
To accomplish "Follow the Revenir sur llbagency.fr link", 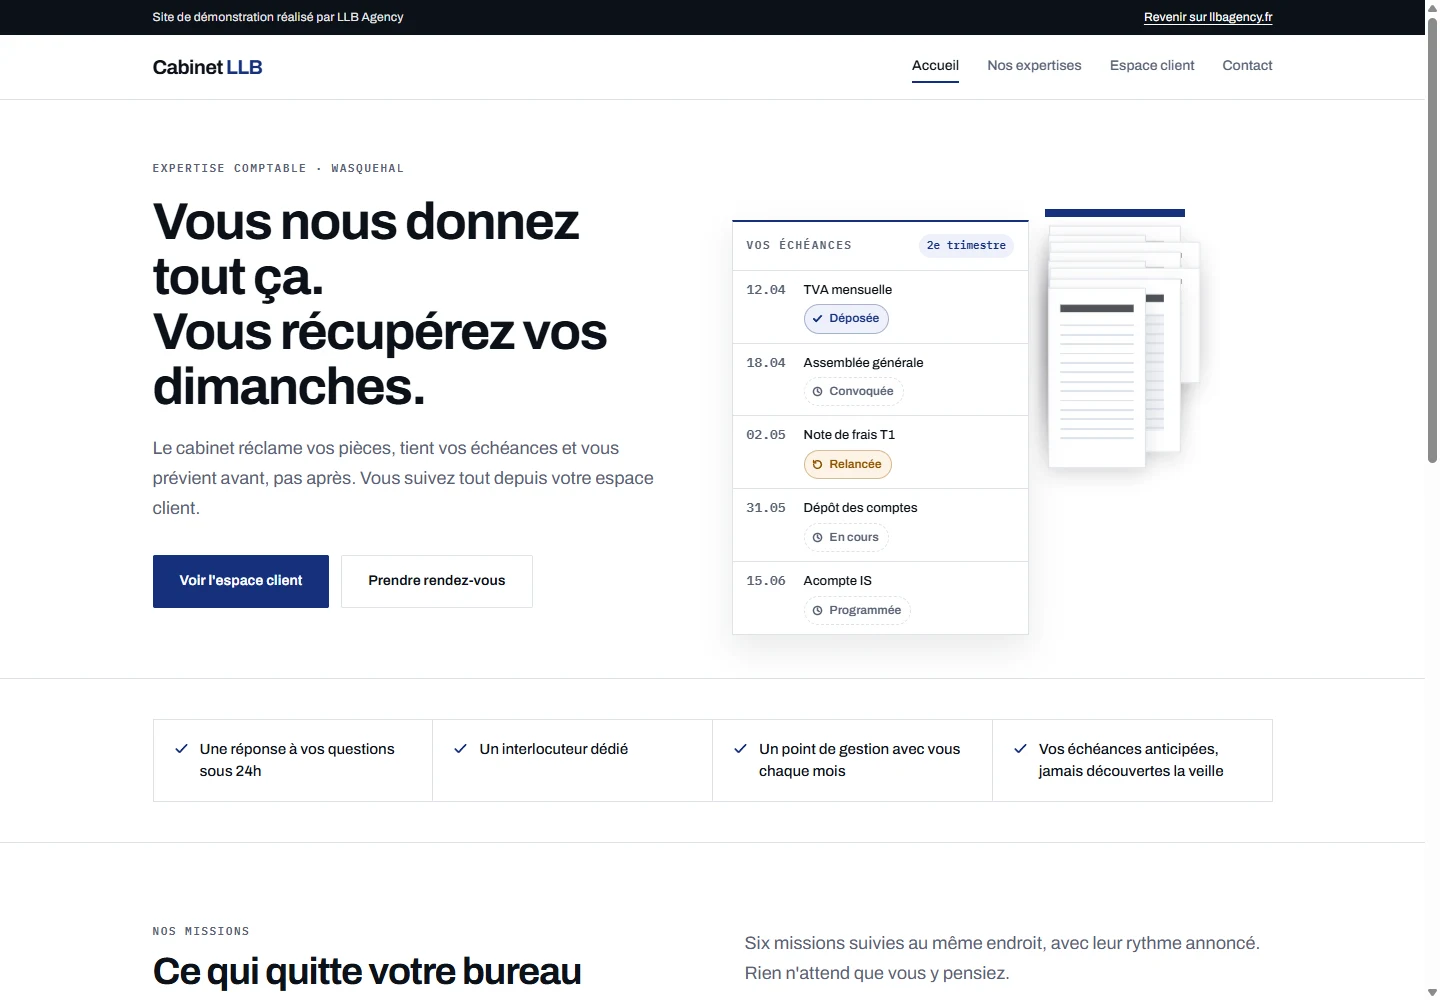I will (x=1208, y=17).
